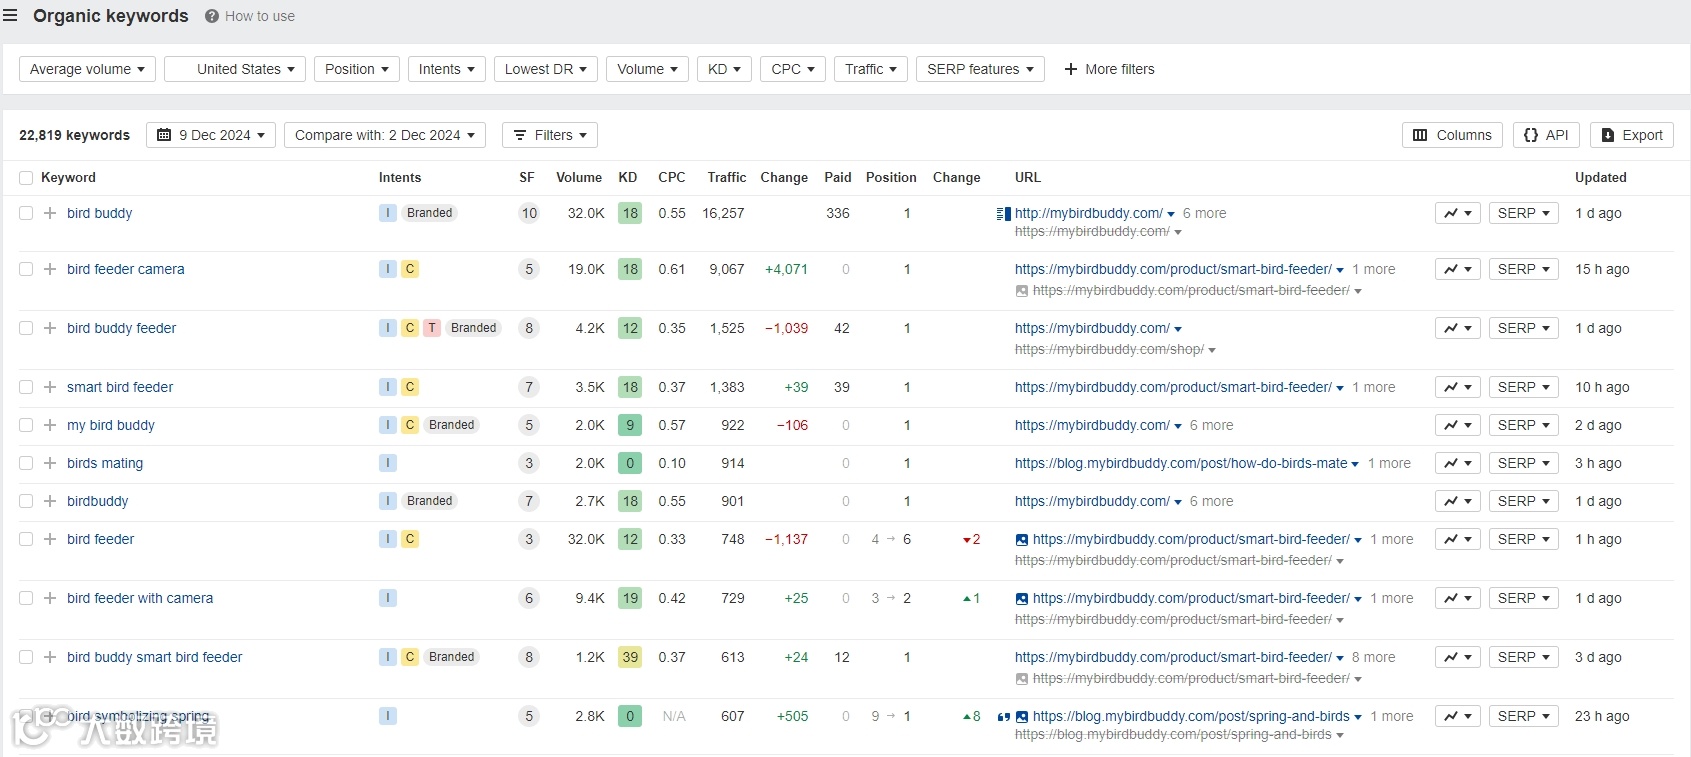This screenshot has width=1691, height=757.
Task: Click the sitelinks icon beside bird buddy URL
Action: (x=1003, y=214)
